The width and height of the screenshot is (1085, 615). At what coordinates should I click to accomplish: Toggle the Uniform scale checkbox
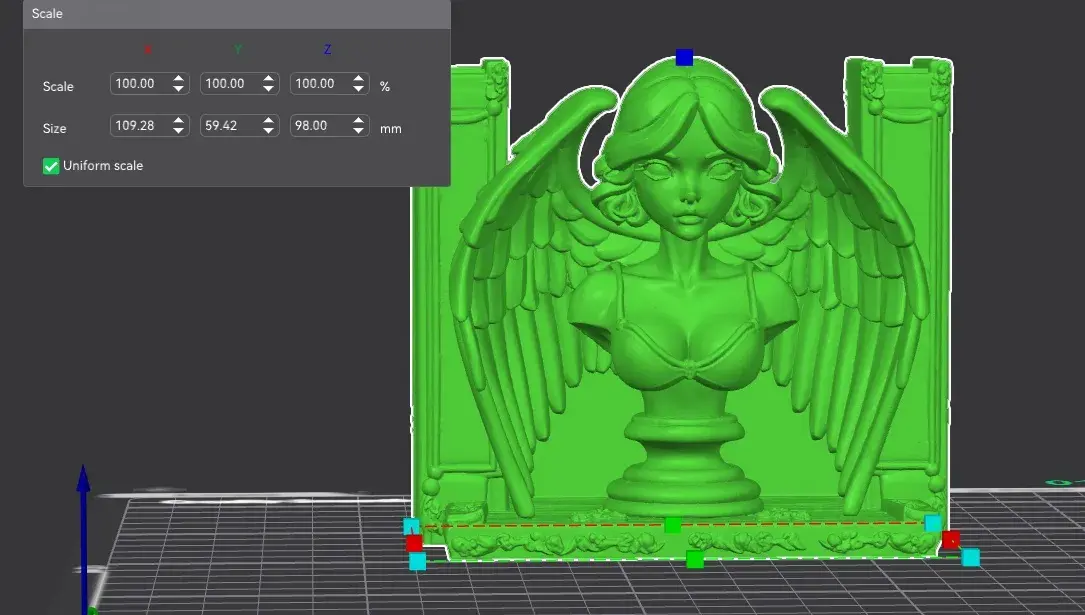(x=51, y=166)
